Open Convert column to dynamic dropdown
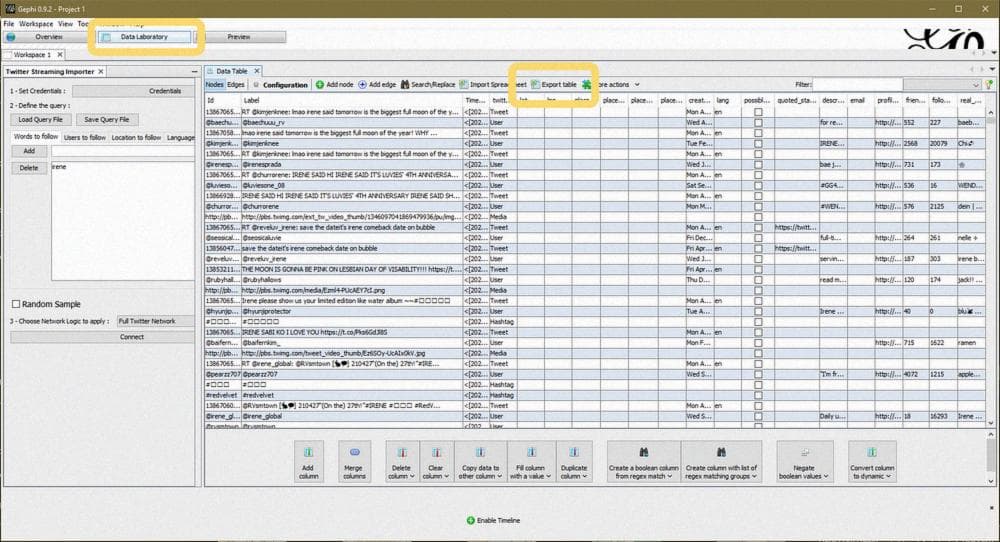 pyautogui.click(x=872, y=462)
